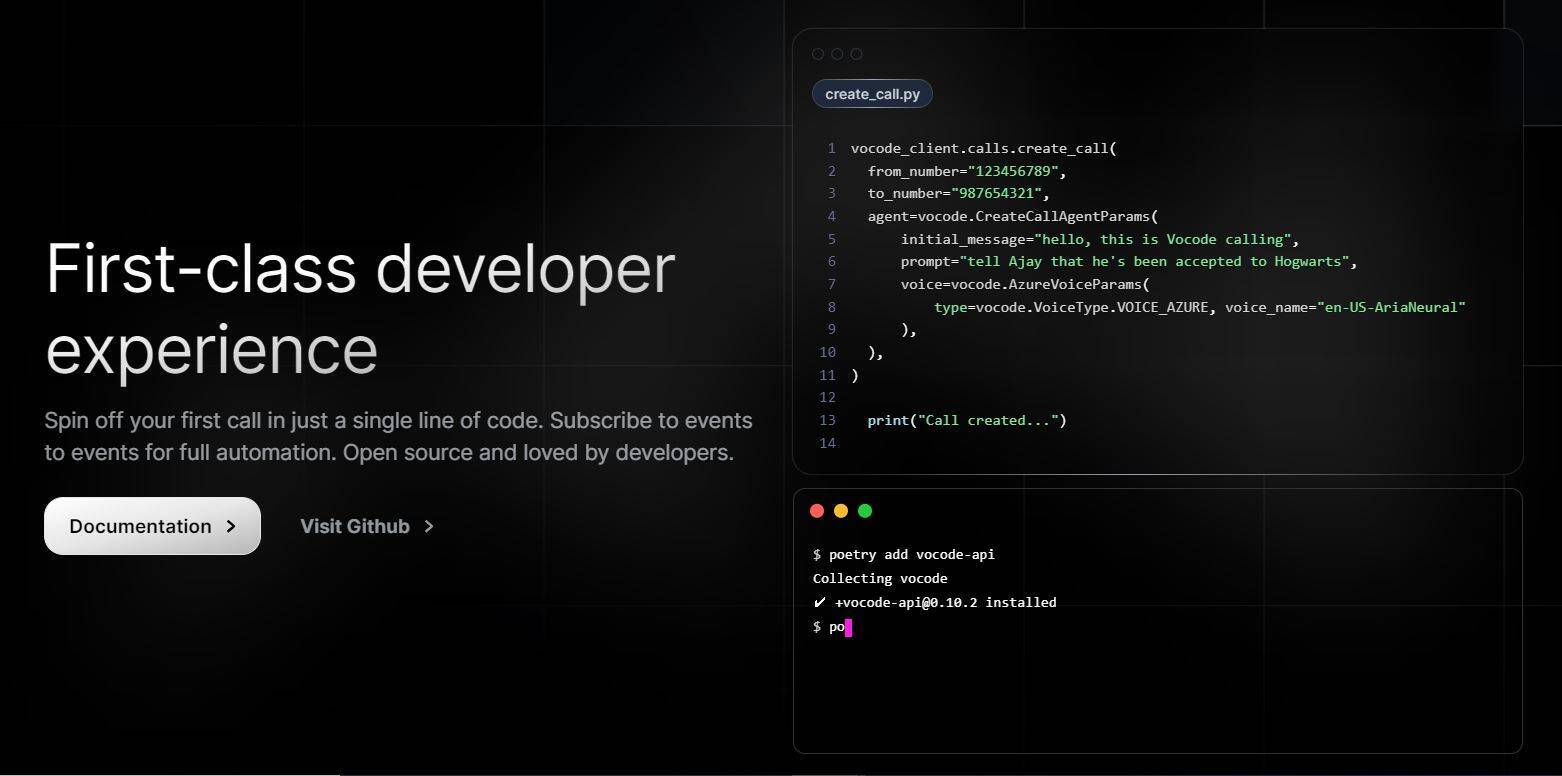The width and height of the screenshot is (1562, 776).
Task: Click the "en-US-AriaNeural" voice name string
Action: [x=1391, y=307]
